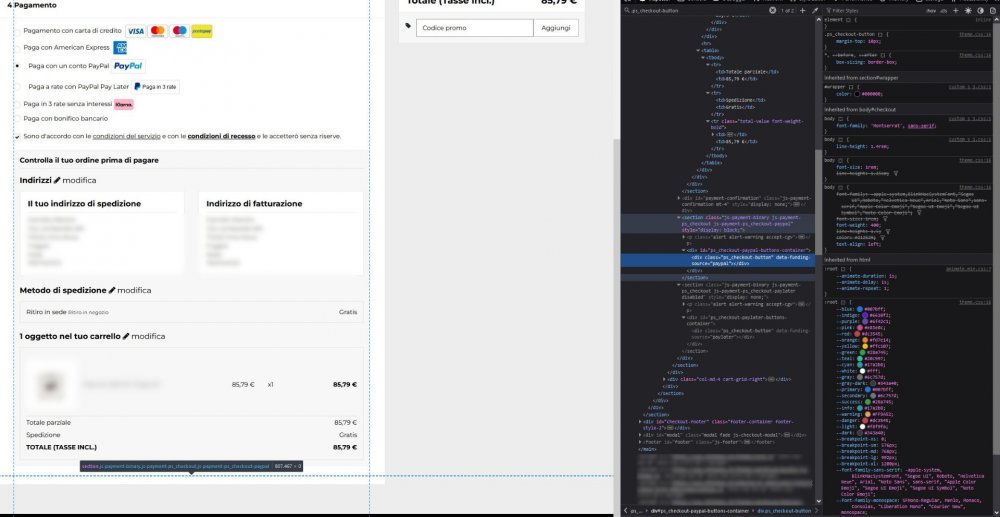Open the condizioni di recesso link

(x=221, y=136)
